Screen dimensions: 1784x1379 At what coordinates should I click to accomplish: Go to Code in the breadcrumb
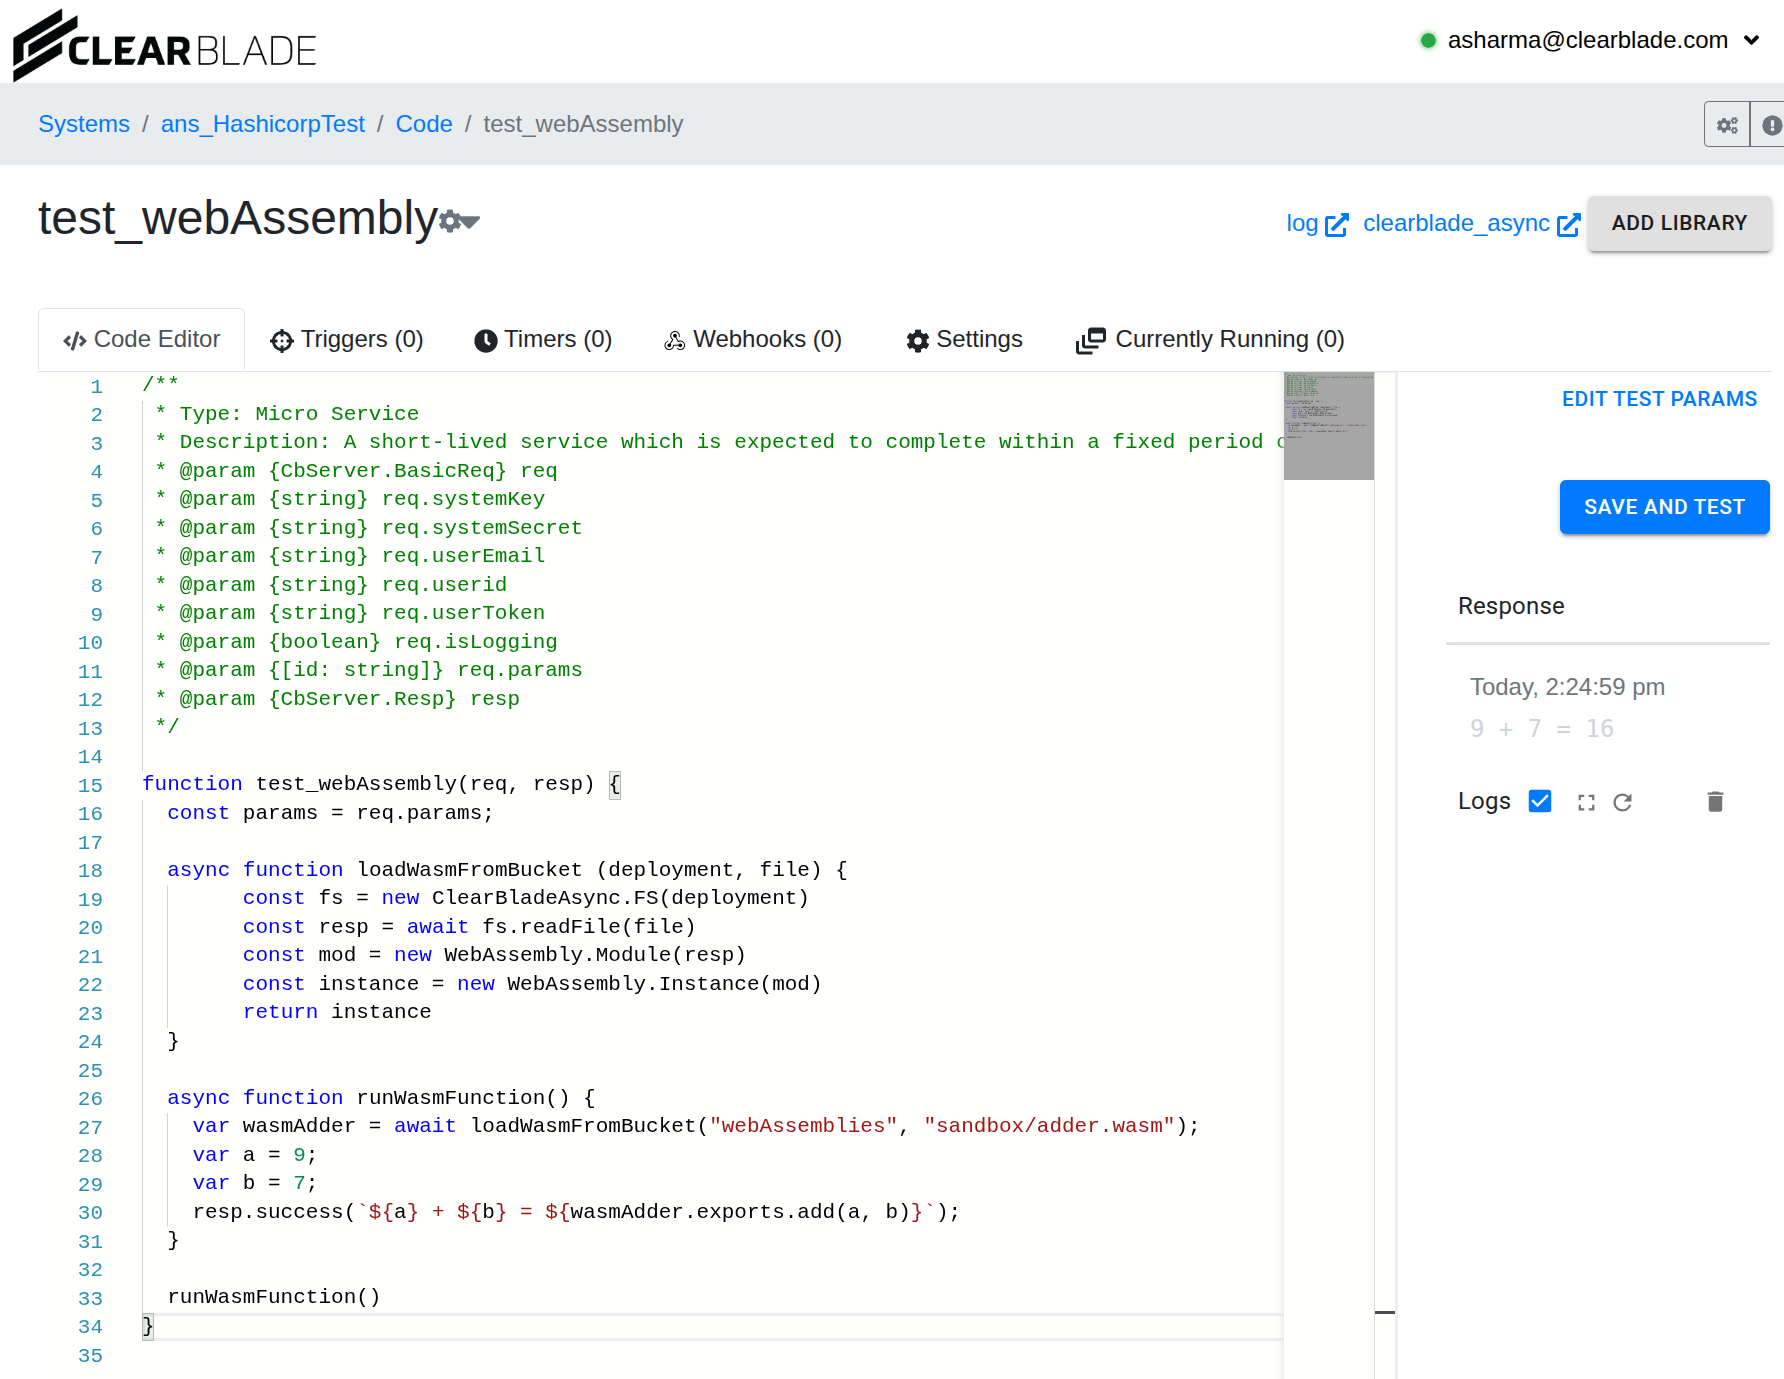424,124
